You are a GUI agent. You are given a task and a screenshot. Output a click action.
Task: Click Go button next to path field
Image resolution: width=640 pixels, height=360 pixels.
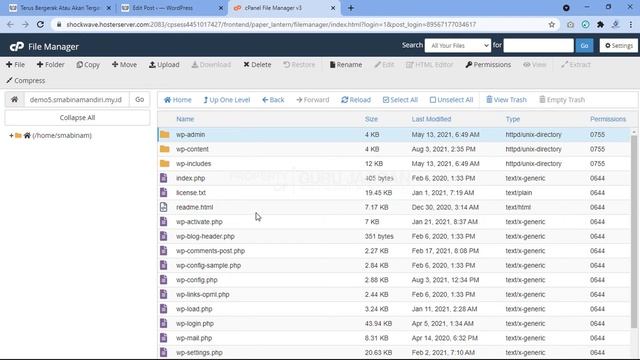[140, 100]
